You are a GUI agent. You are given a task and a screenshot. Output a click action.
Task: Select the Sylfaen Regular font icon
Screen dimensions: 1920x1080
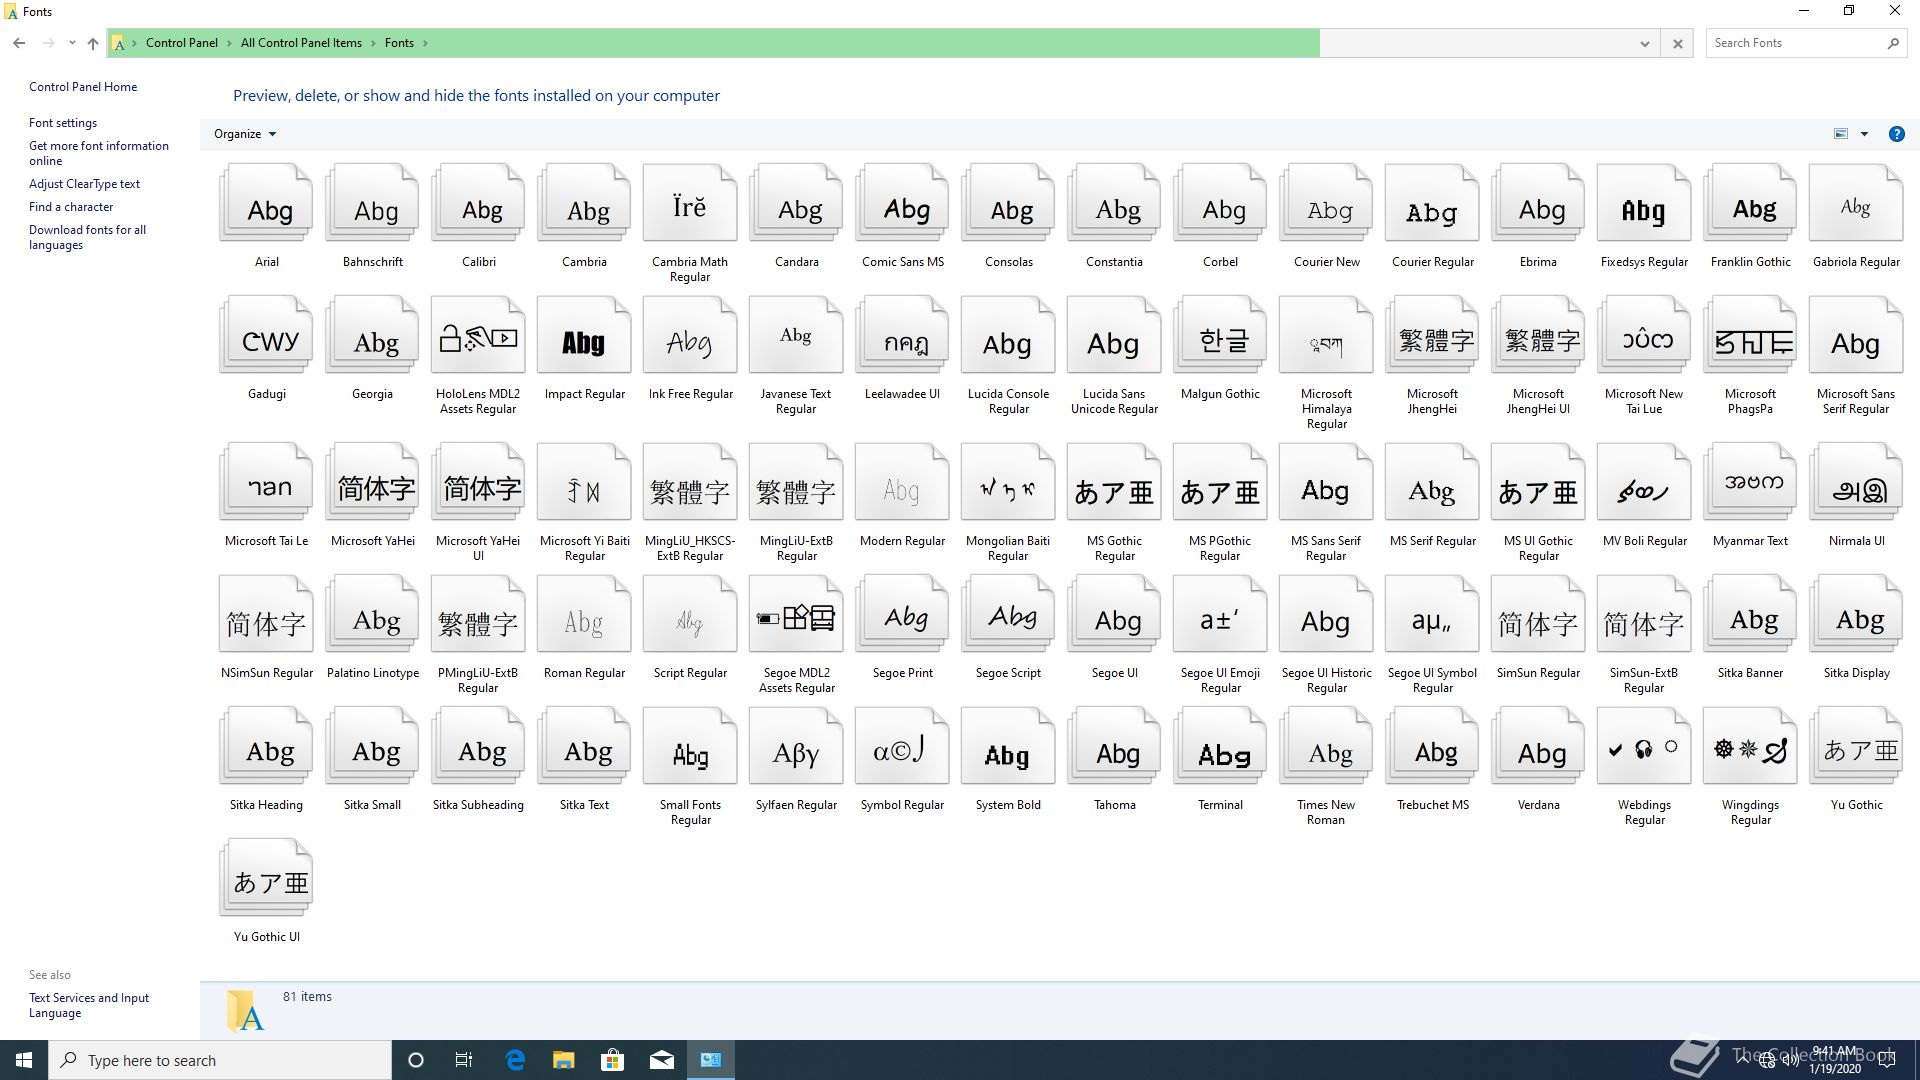(x=797, y=748)
